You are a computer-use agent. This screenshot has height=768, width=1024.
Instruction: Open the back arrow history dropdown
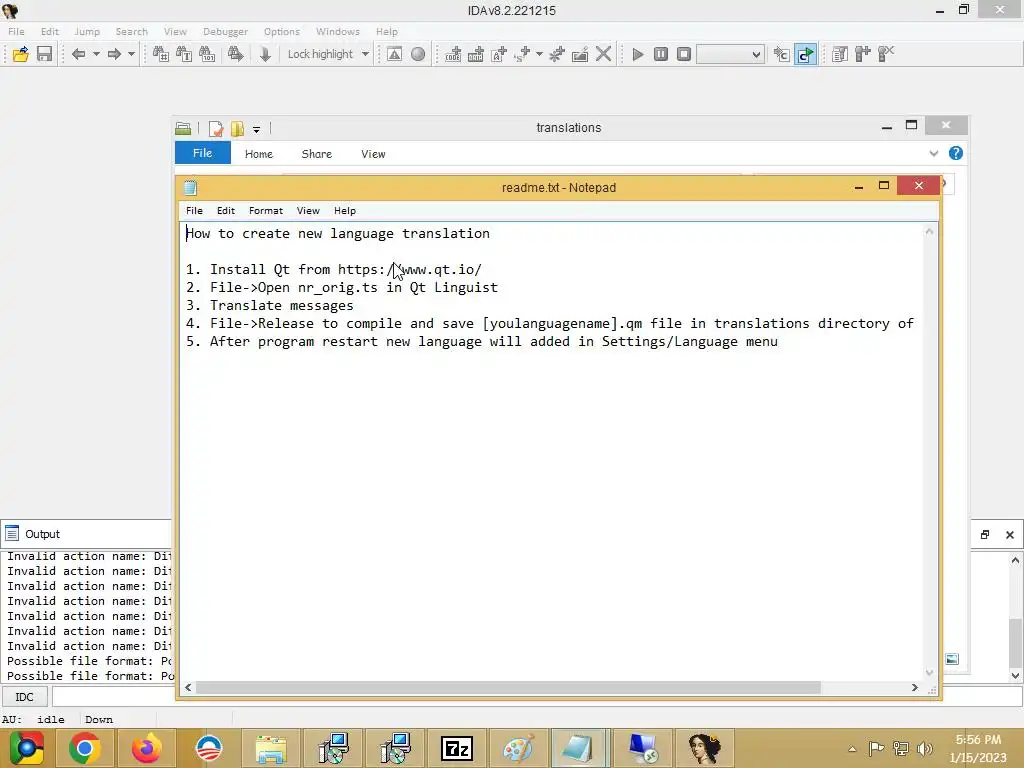(96, 54)
